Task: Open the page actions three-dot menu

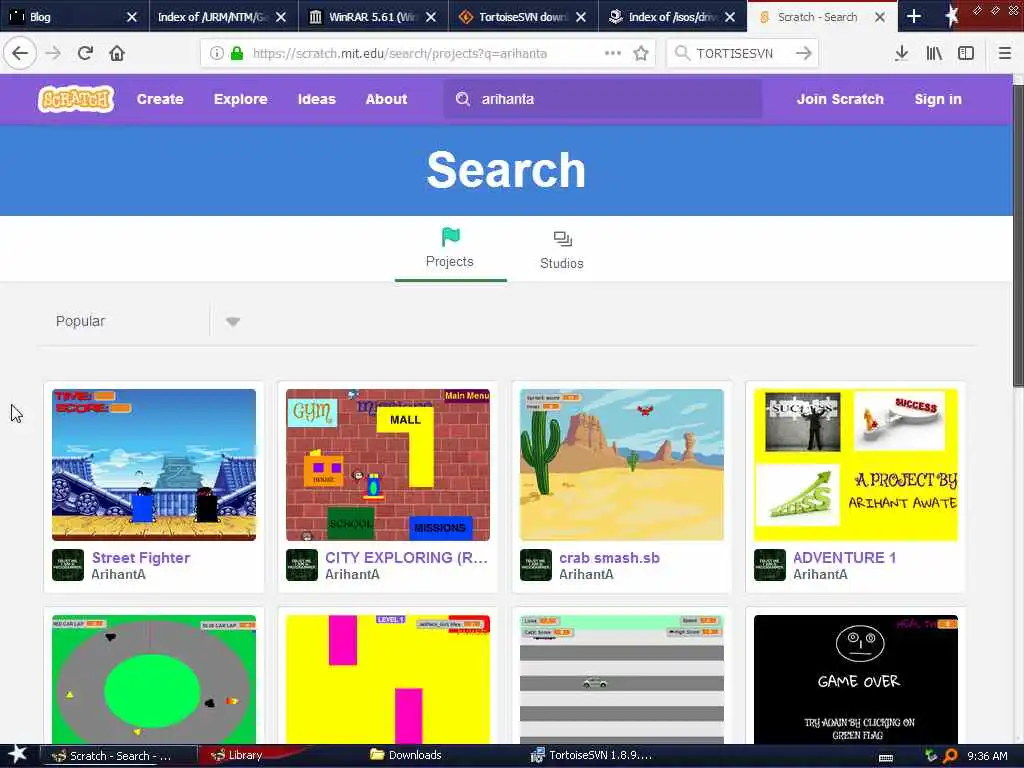Action: (613, 53)
